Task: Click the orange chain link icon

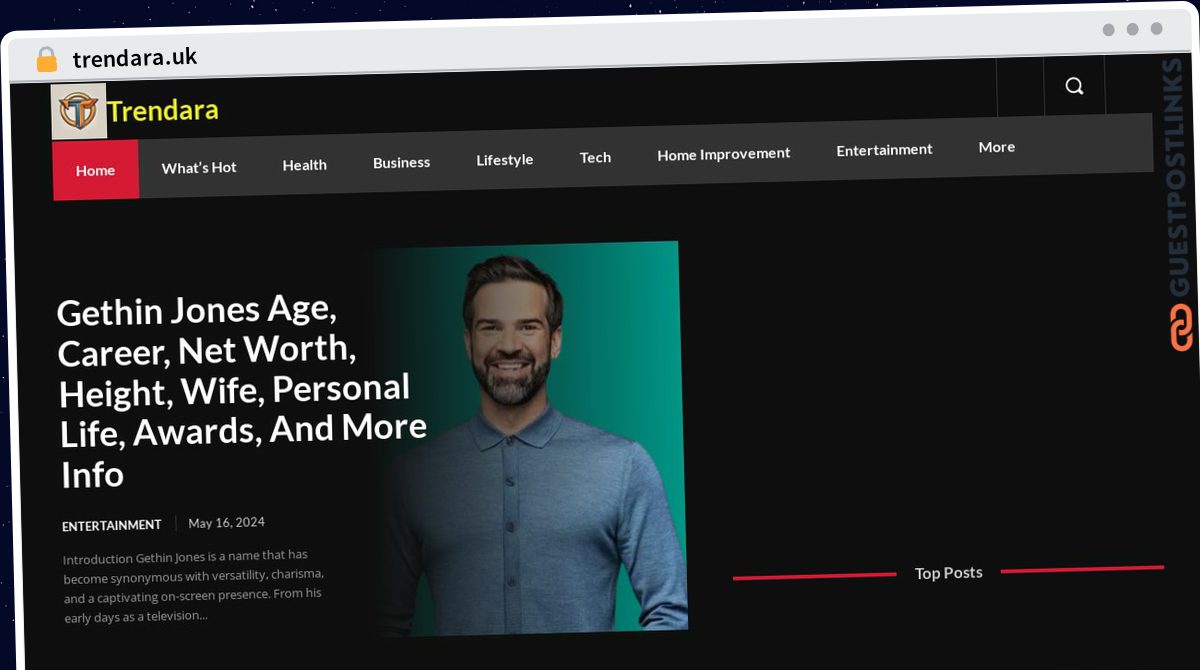Action: 1181,328
